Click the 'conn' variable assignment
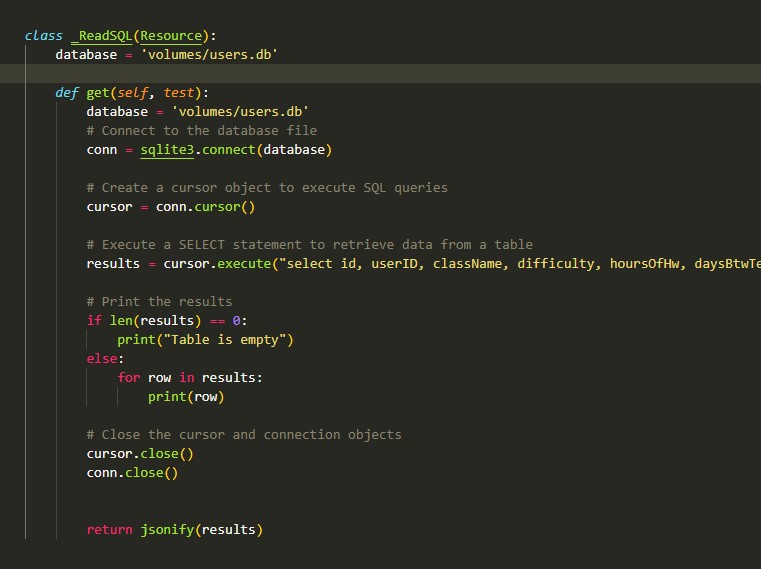The width and height of the screenshot is (761, 569). pyautogui.click(x=101, y=150)
